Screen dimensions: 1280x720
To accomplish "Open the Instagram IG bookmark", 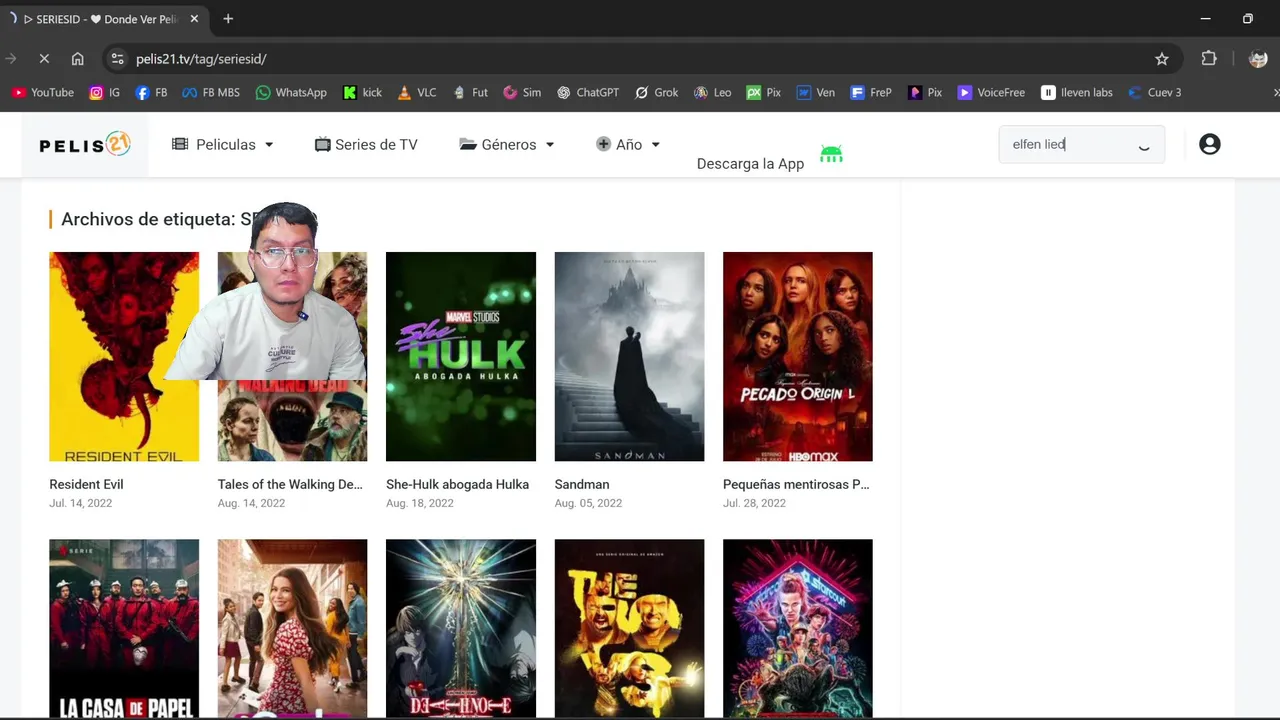I will pos(105,92).
